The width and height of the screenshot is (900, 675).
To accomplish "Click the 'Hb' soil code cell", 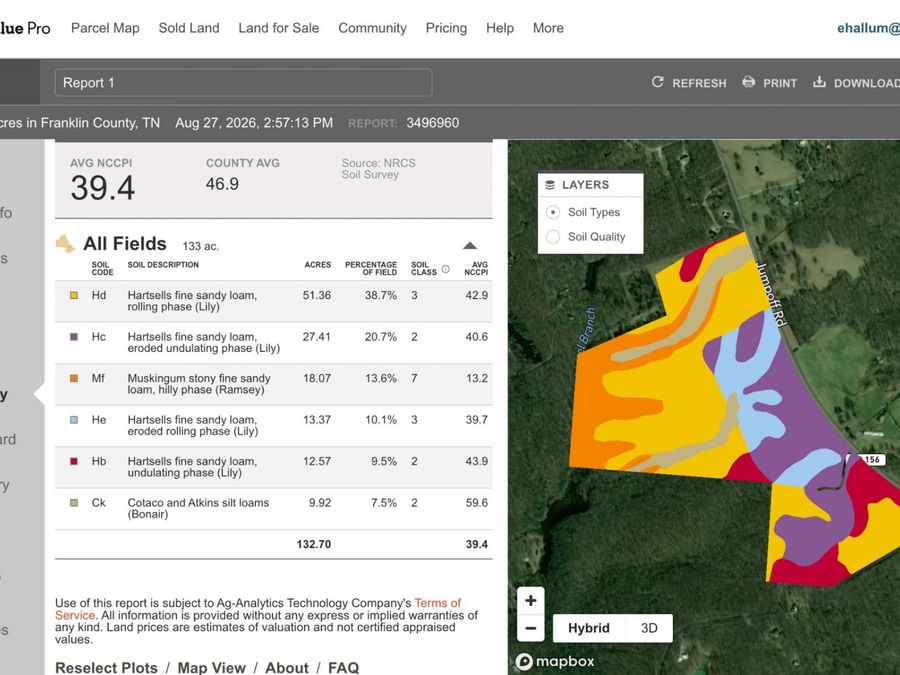I will [99, 461].
